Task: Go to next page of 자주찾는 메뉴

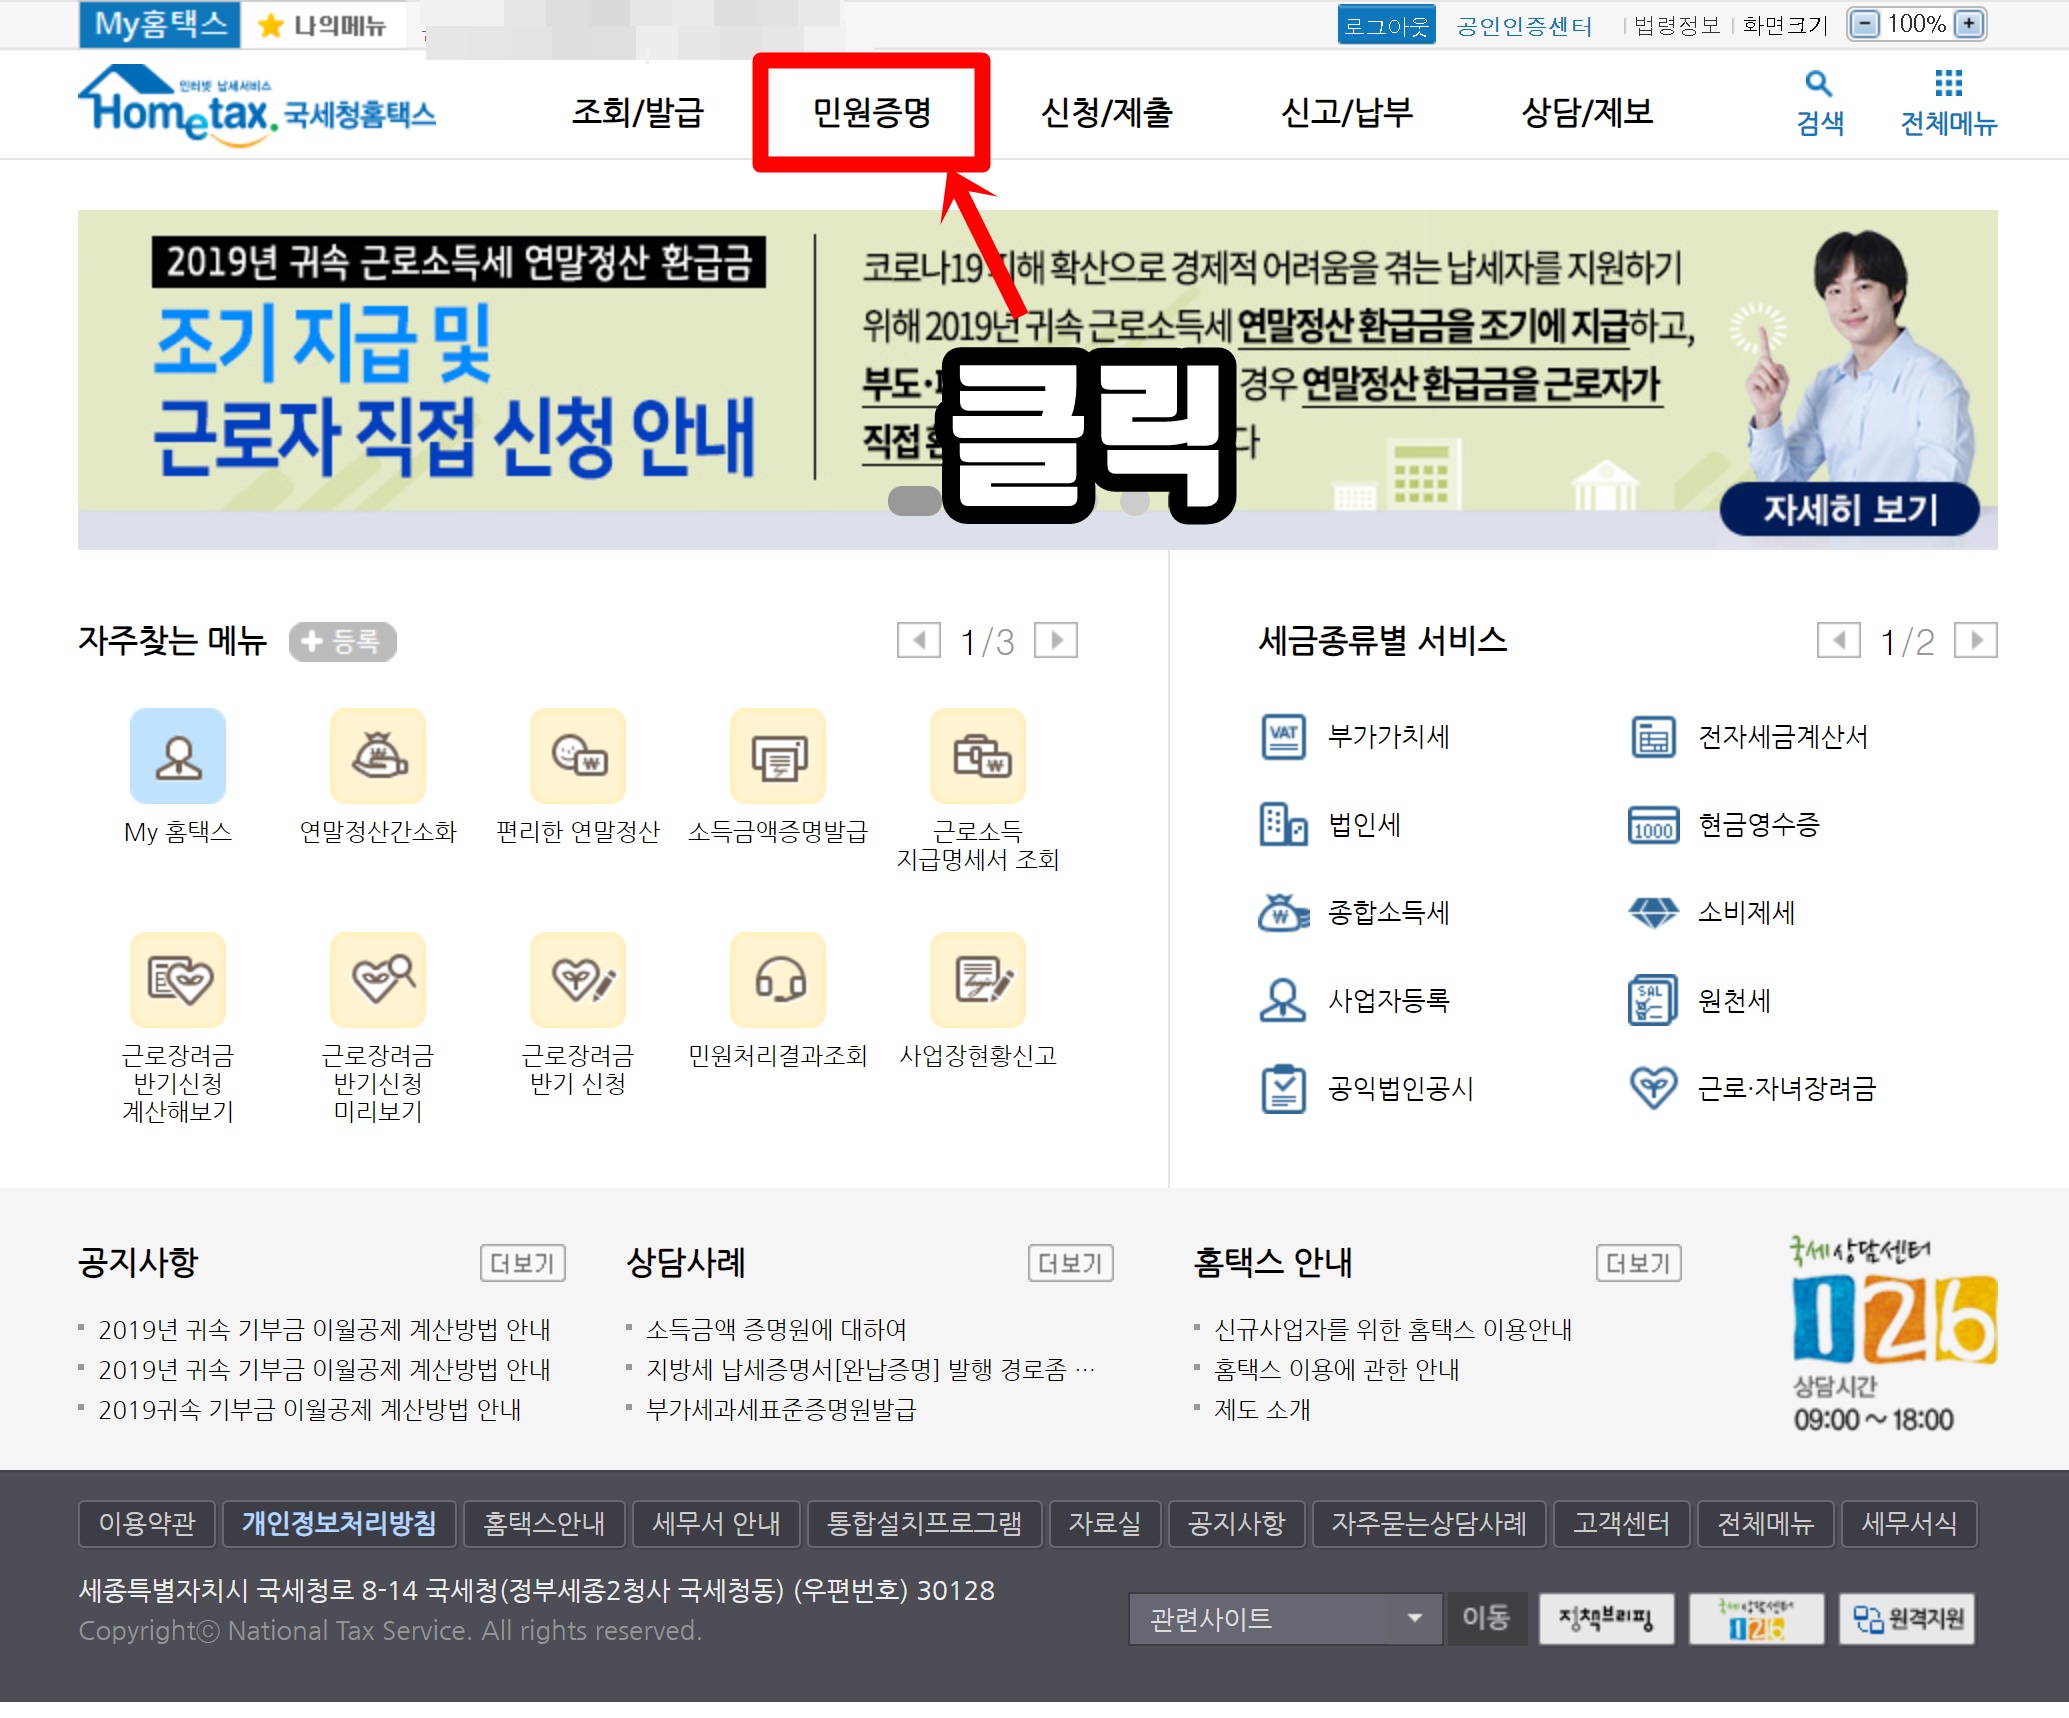Action: [x=1056, y=640]
